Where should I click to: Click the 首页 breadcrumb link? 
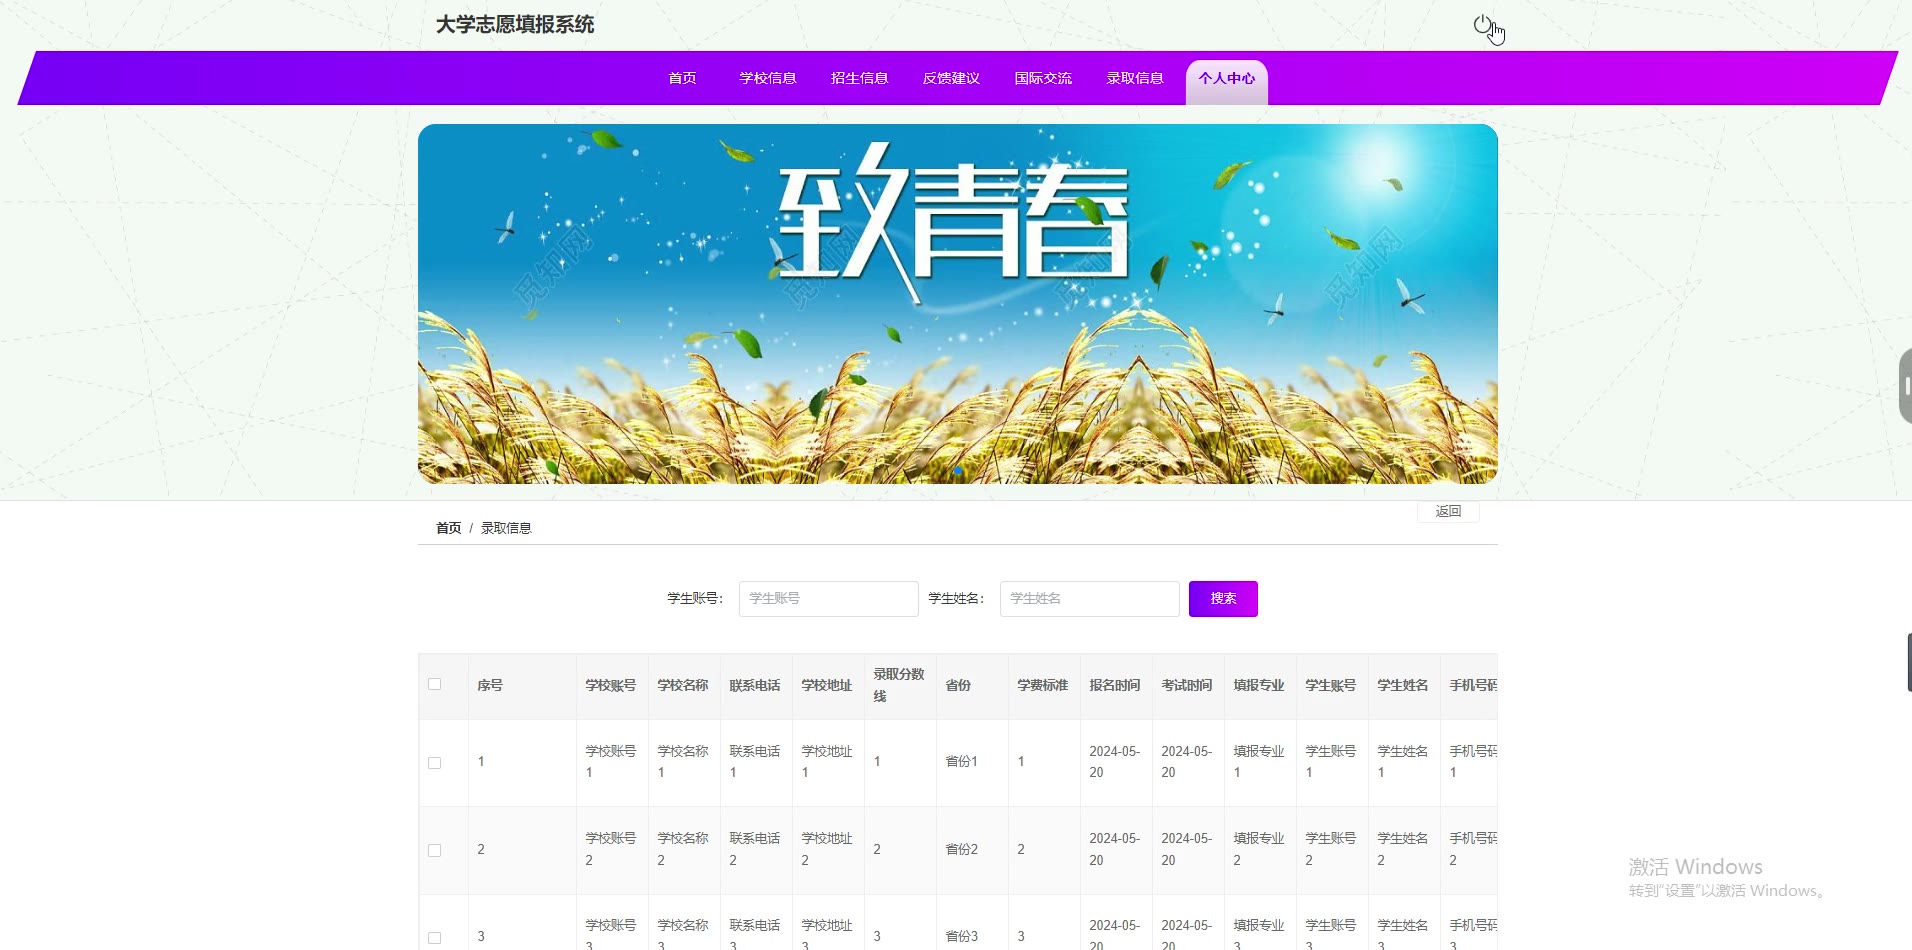[x=448, y=528]
